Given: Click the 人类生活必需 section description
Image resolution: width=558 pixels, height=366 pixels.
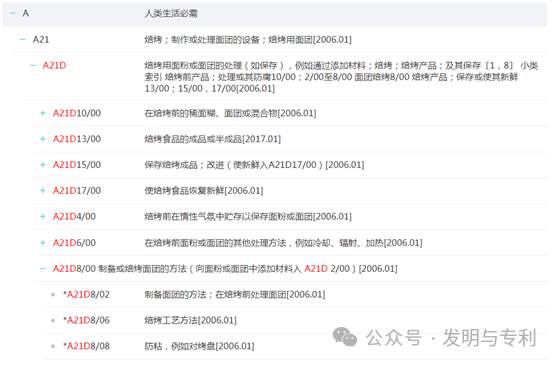Looking at the screenshot, I should point(171,14).
